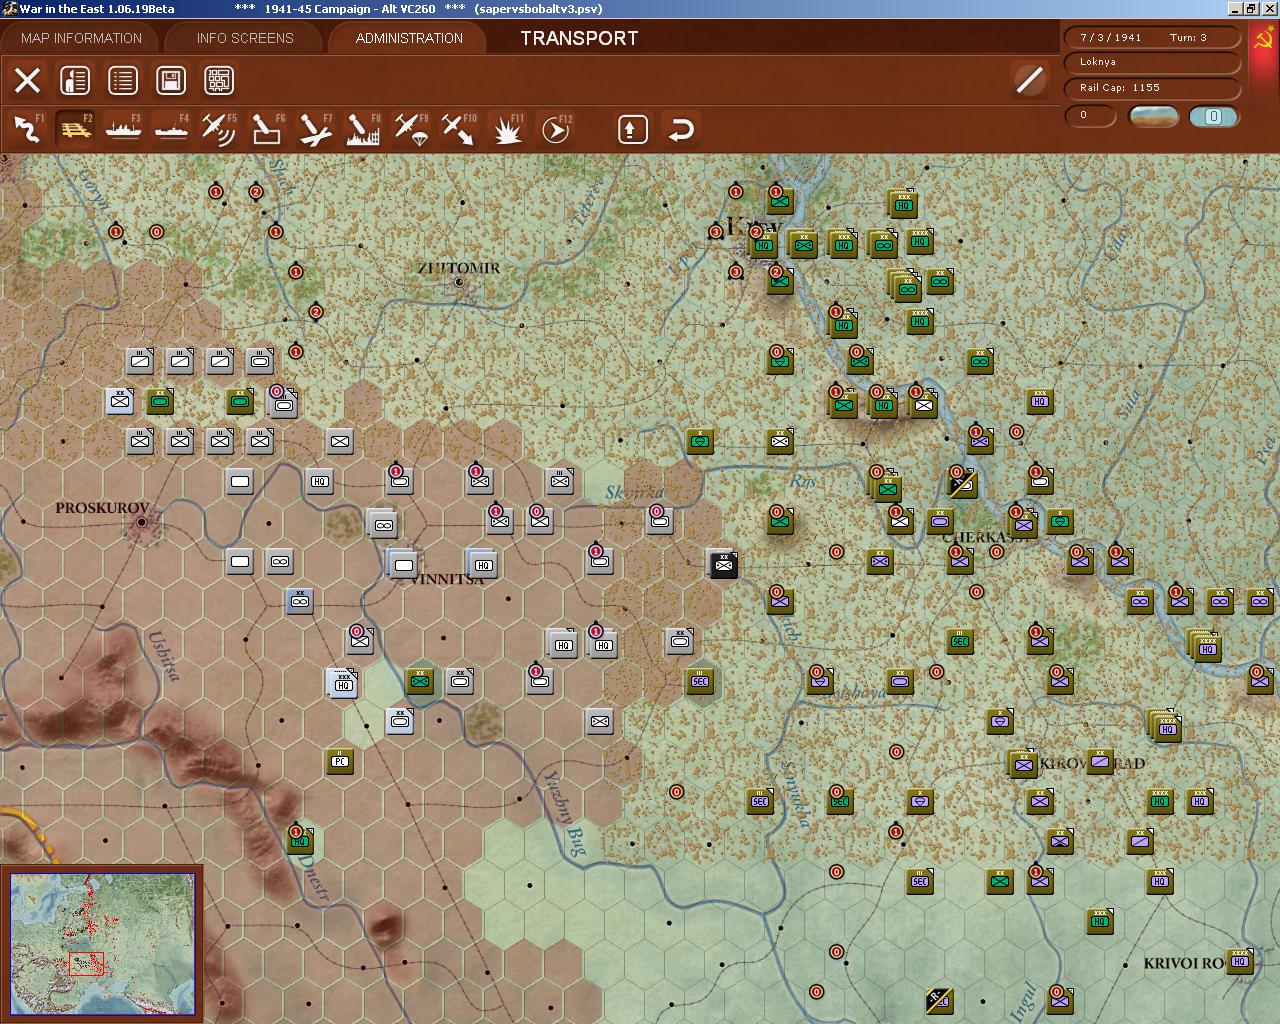
Task: Click the Rail Cap: 1155 field
Action: click(1153, 88)
